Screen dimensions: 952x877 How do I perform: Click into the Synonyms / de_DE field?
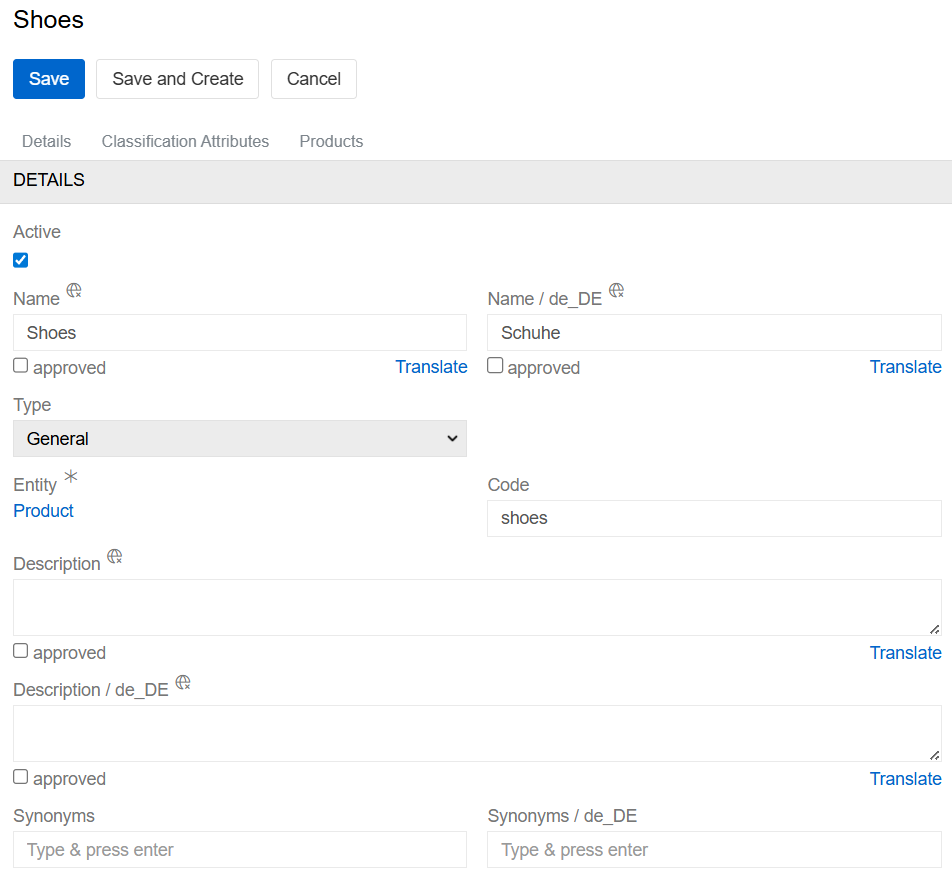click(714, 850)
